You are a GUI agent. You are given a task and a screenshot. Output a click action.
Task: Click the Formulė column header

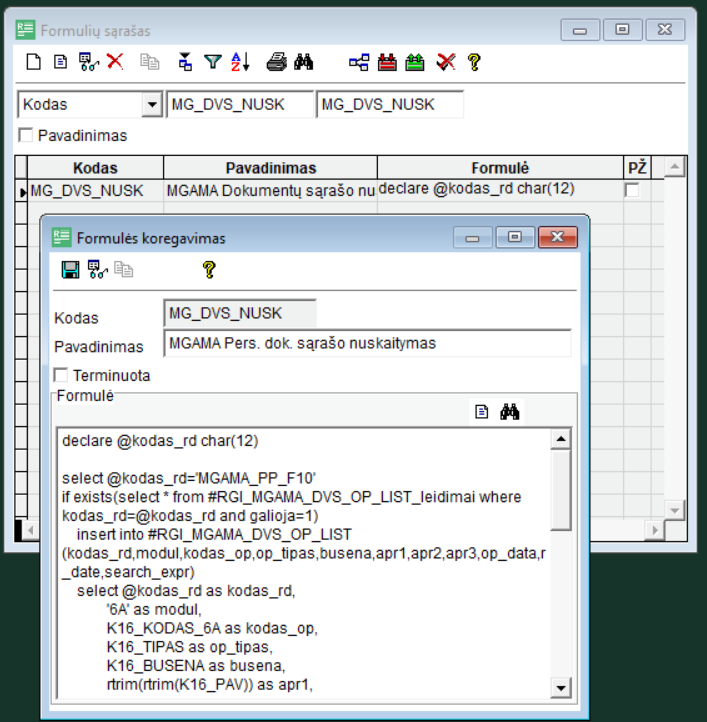[x=500, y=168]
